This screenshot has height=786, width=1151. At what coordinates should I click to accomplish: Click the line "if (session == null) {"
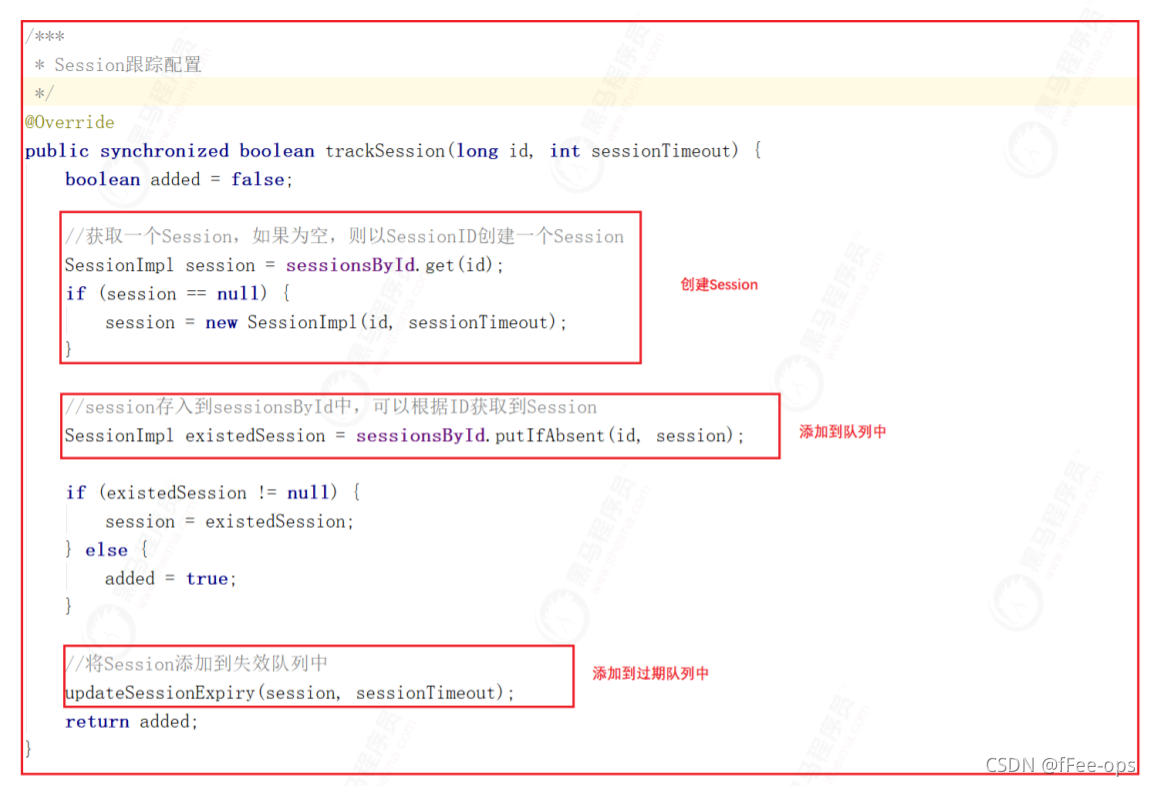[x=178, y=294]
